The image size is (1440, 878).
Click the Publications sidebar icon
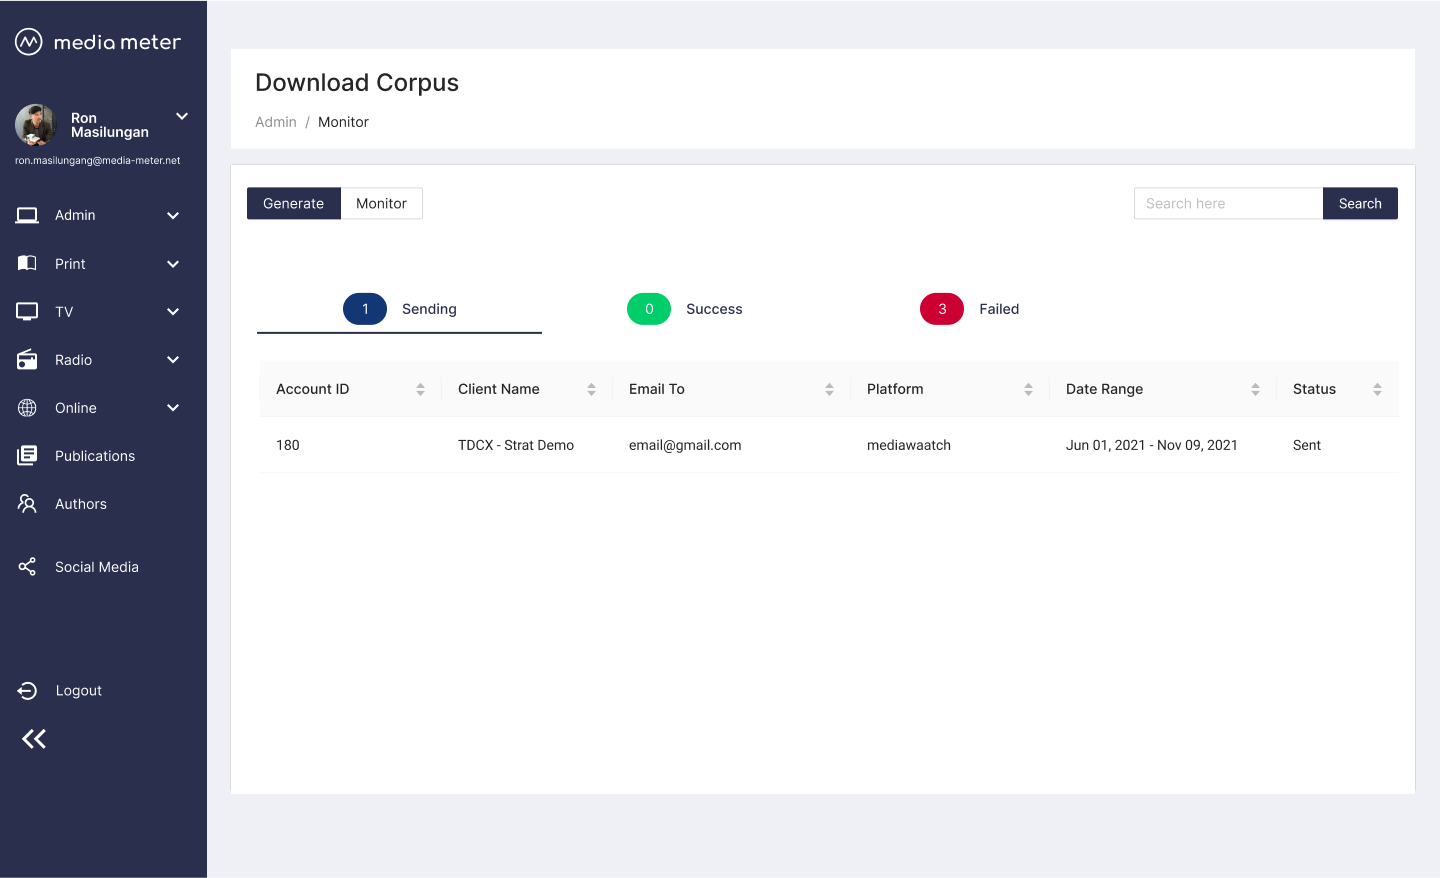click(x=27, y=456)
